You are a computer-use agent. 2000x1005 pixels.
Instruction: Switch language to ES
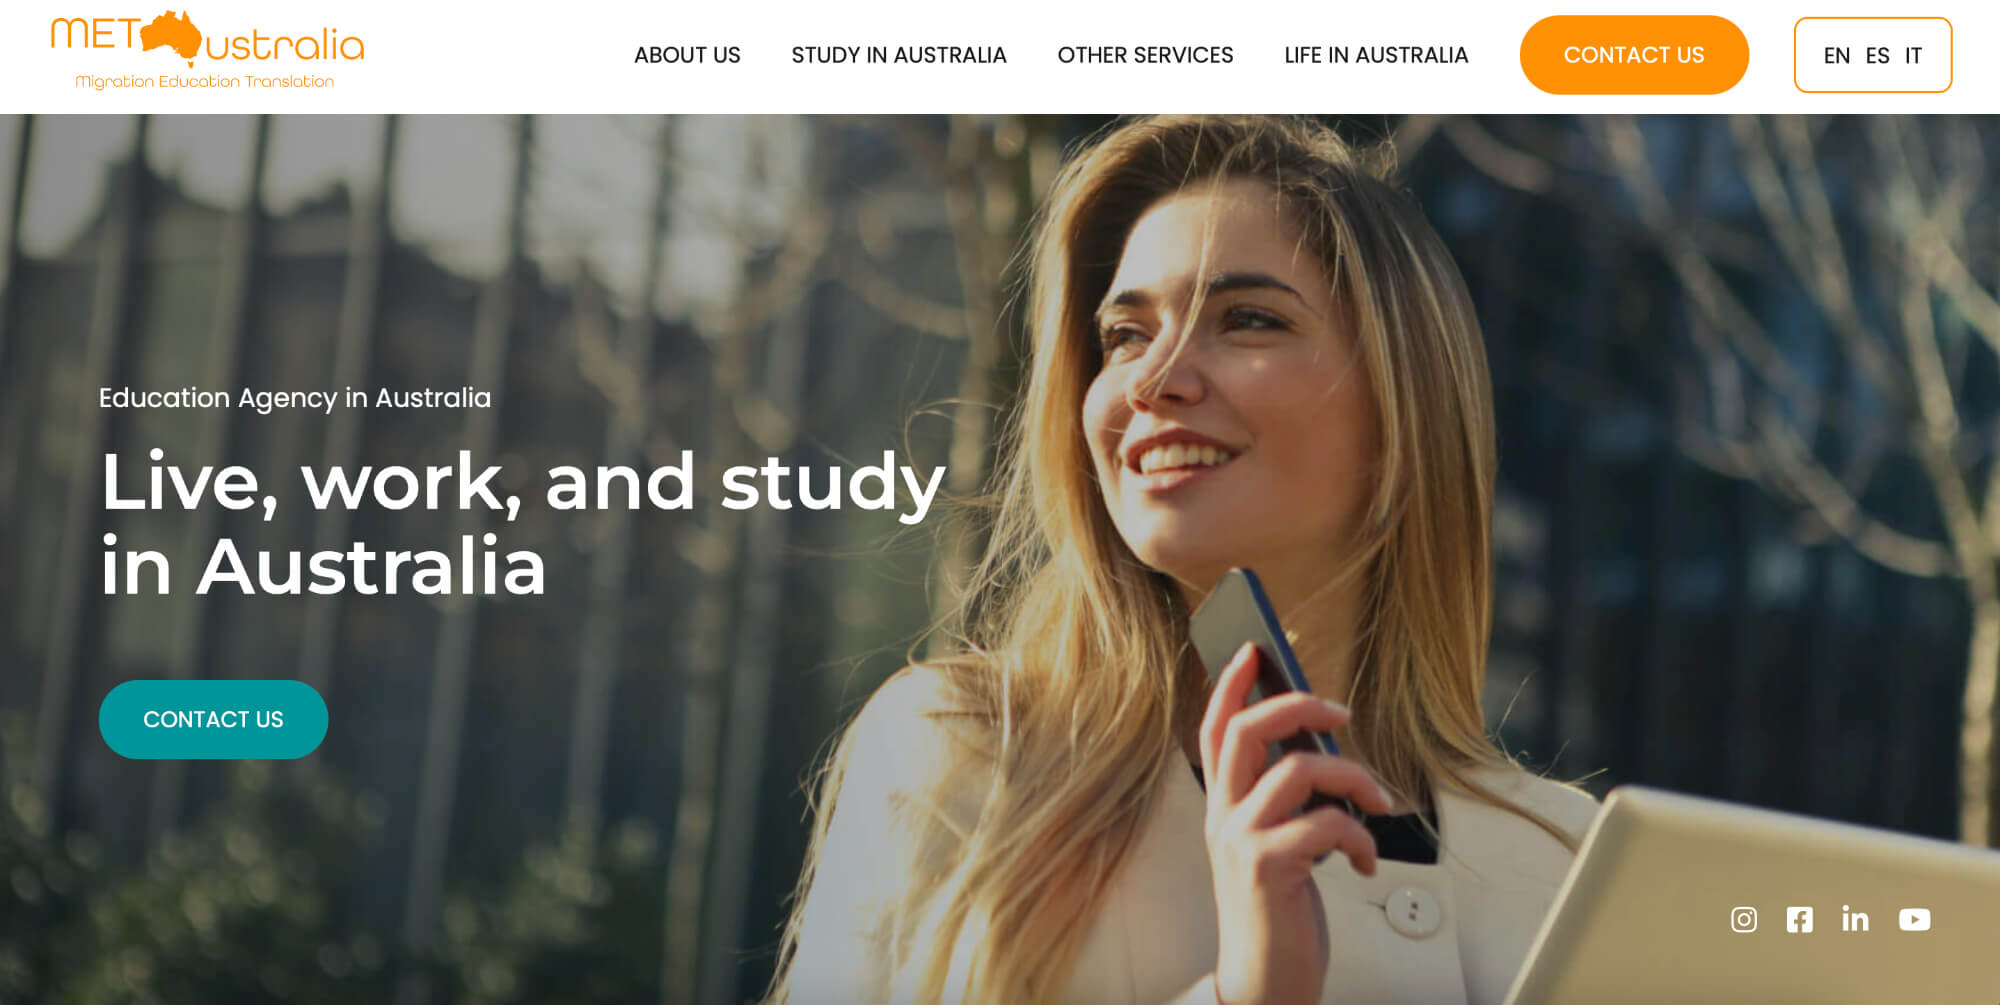click(x=1877, y=56)
